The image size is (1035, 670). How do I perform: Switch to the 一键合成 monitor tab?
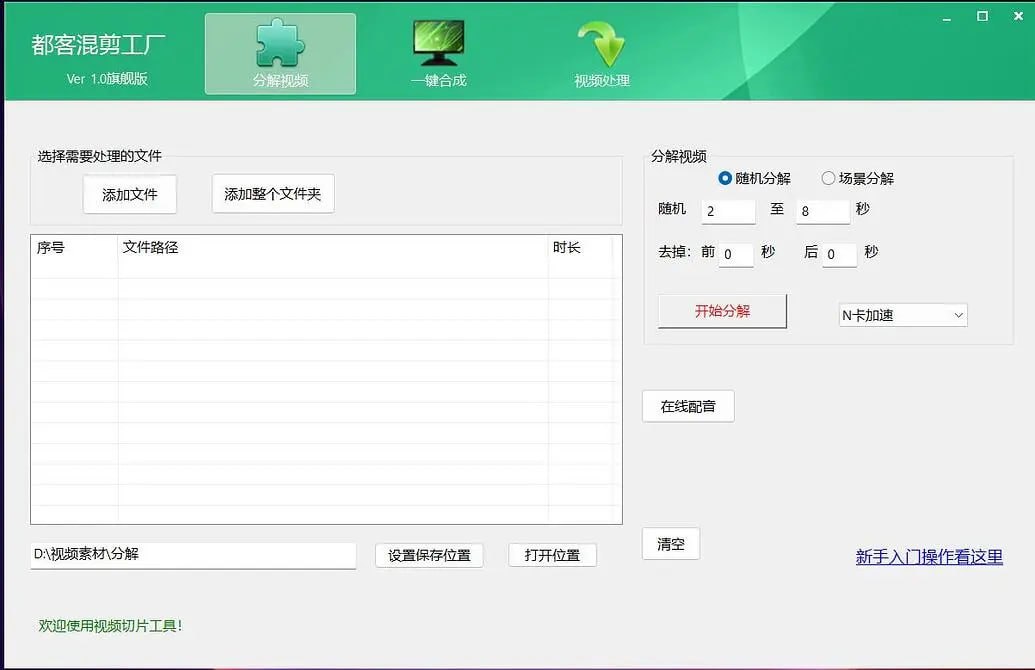click(x=438, y=54)
